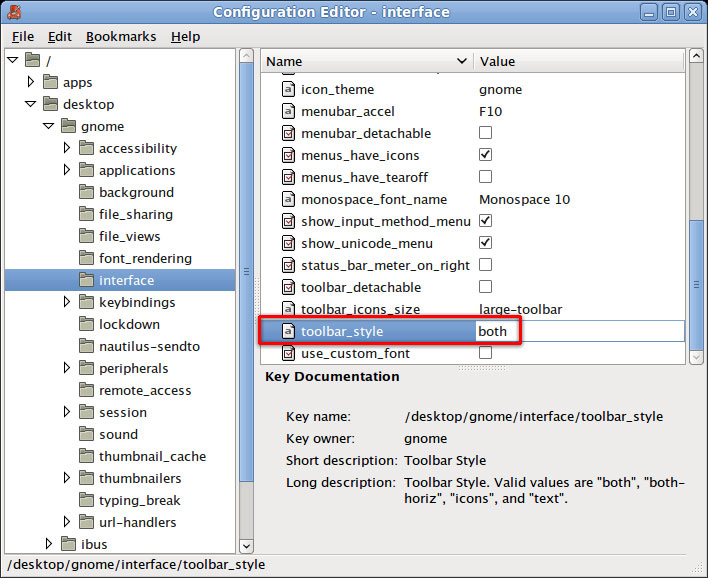This screenshot has width=708, height=578.
Task: Expand the session folder arrow
Action: point(67,412)
